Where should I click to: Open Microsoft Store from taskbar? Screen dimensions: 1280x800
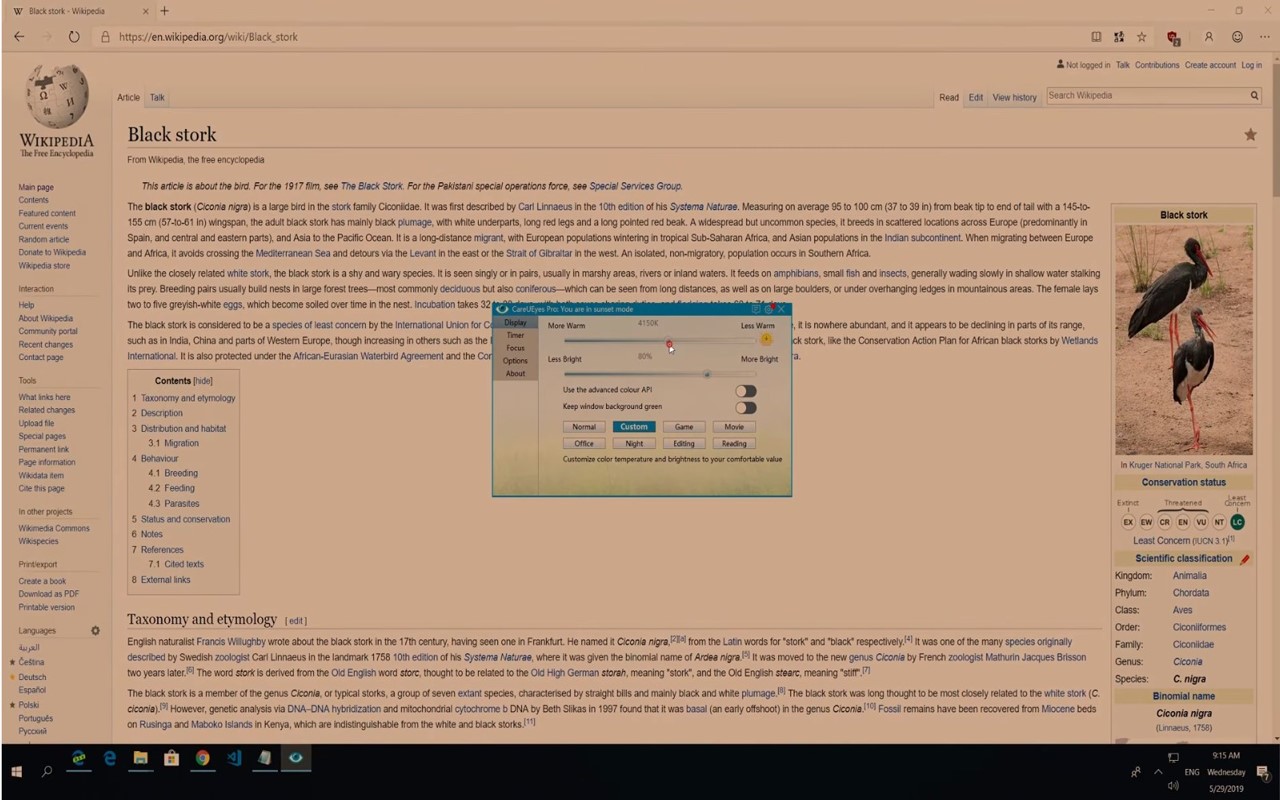(172, 758)
